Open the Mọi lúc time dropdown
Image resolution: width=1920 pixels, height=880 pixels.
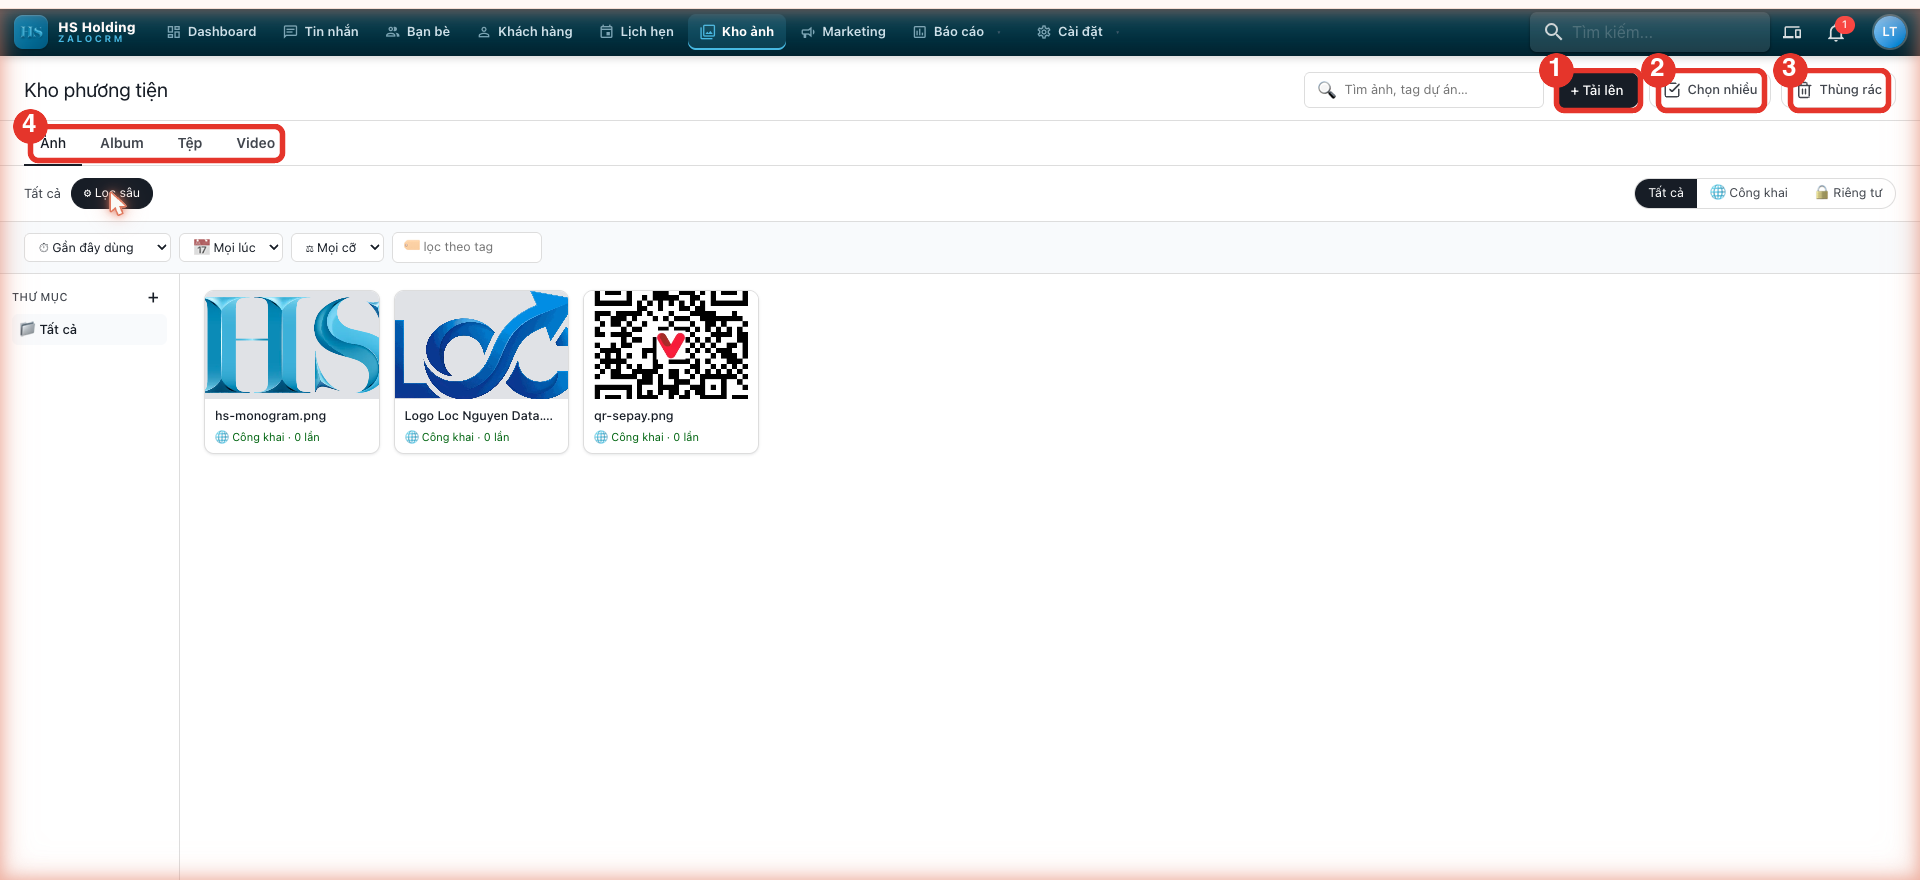(231, 247)
